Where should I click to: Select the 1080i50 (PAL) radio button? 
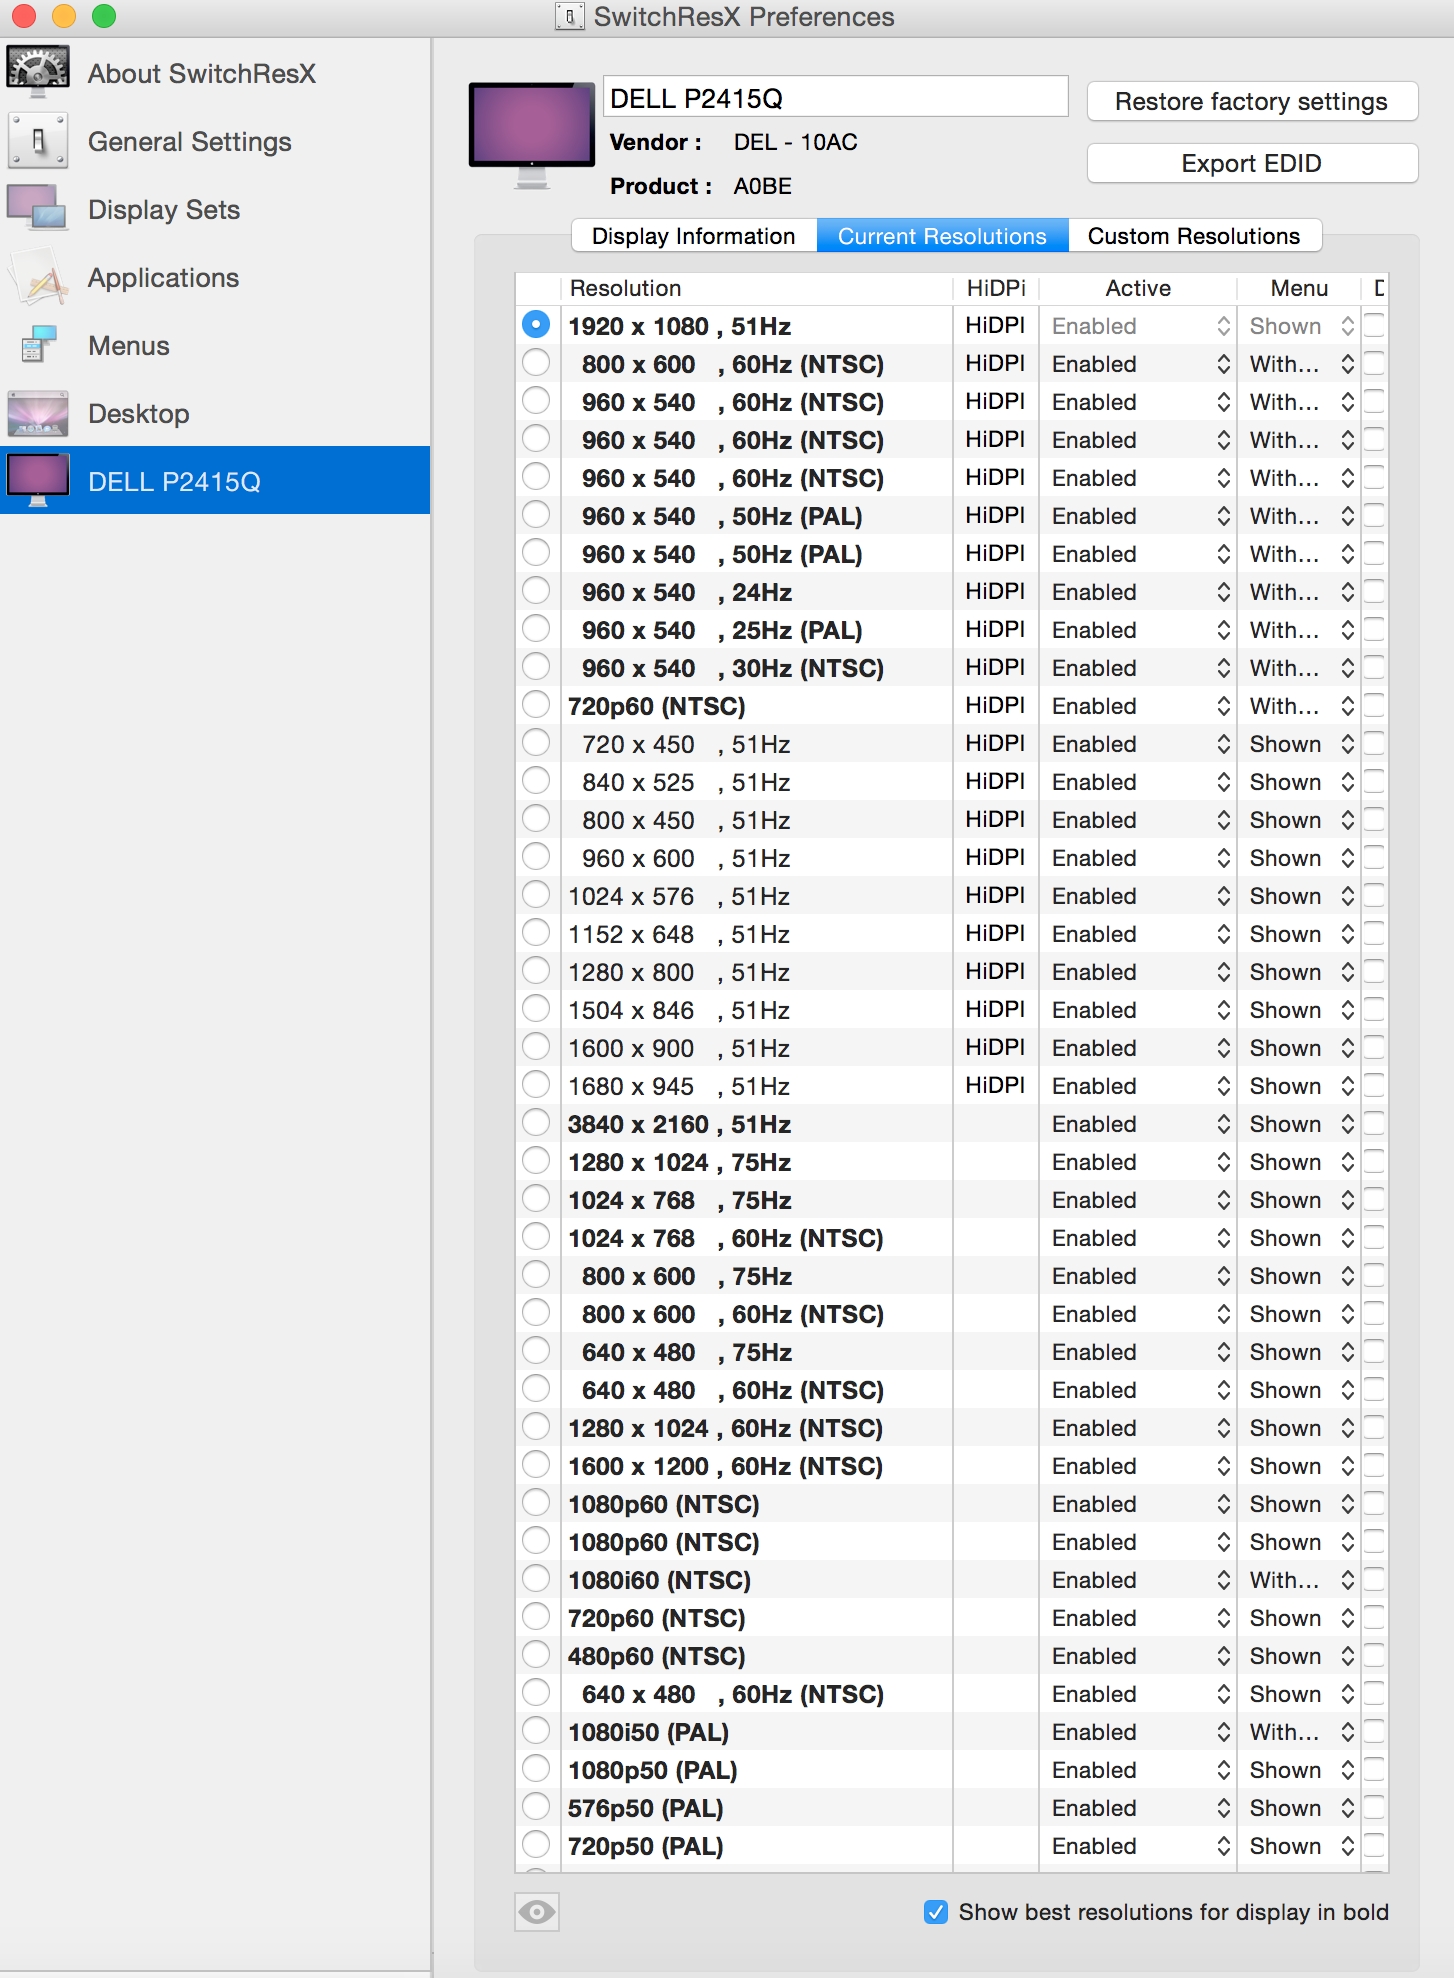click(536, 1731)
